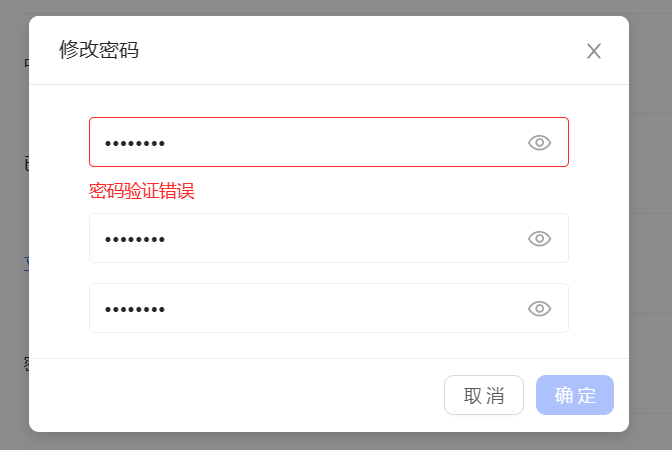Click the 取消 button
This screenshot has height=450, width=672.
[x=484, y=395]
